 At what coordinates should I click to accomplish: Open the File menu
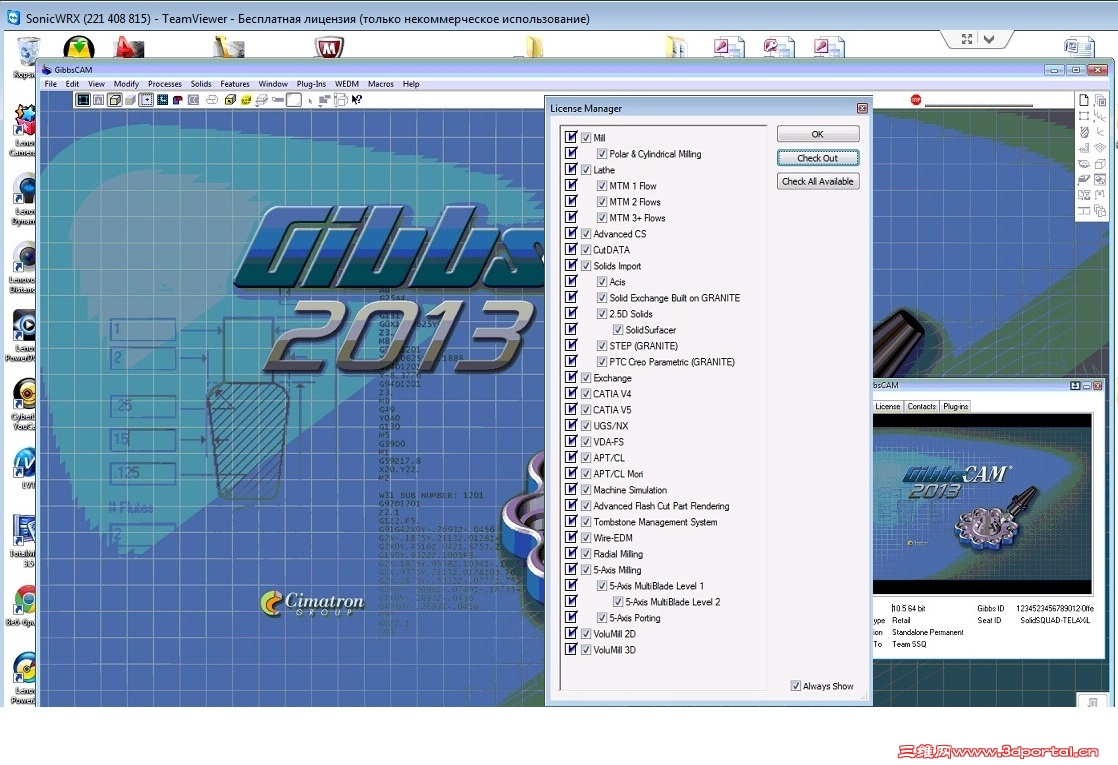pos(51,84)
